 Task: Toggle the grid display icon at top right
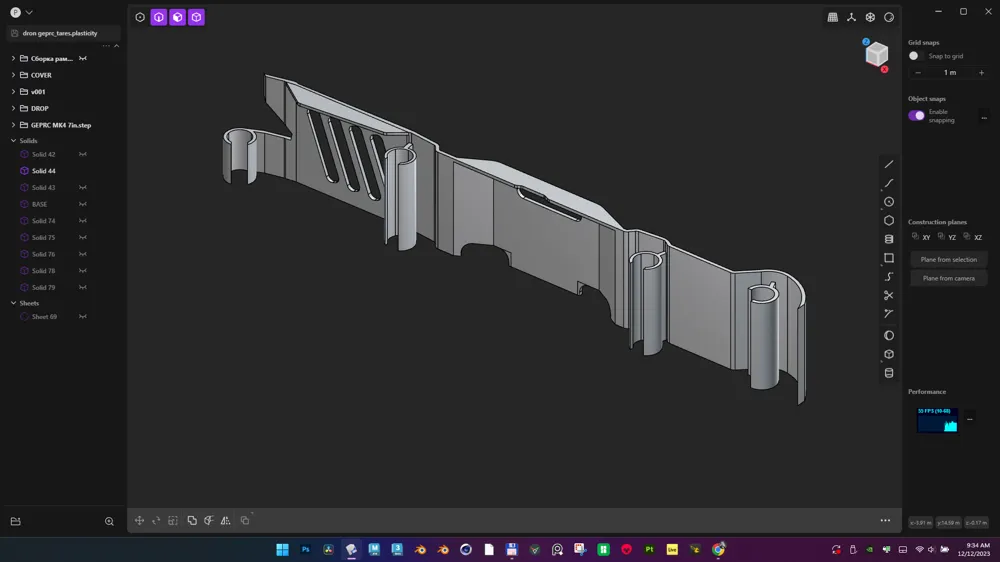pos(833,17)
